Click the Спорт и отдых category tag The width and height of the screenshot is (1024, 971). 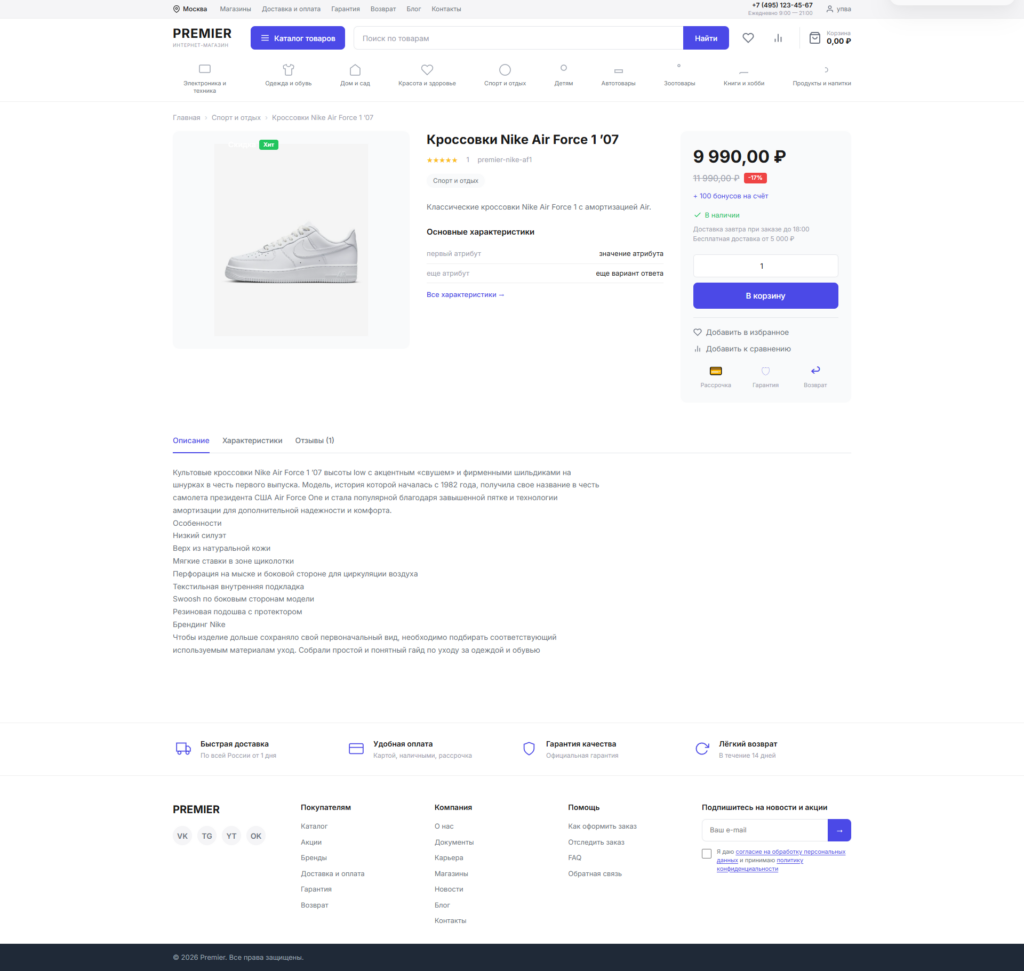455,181
